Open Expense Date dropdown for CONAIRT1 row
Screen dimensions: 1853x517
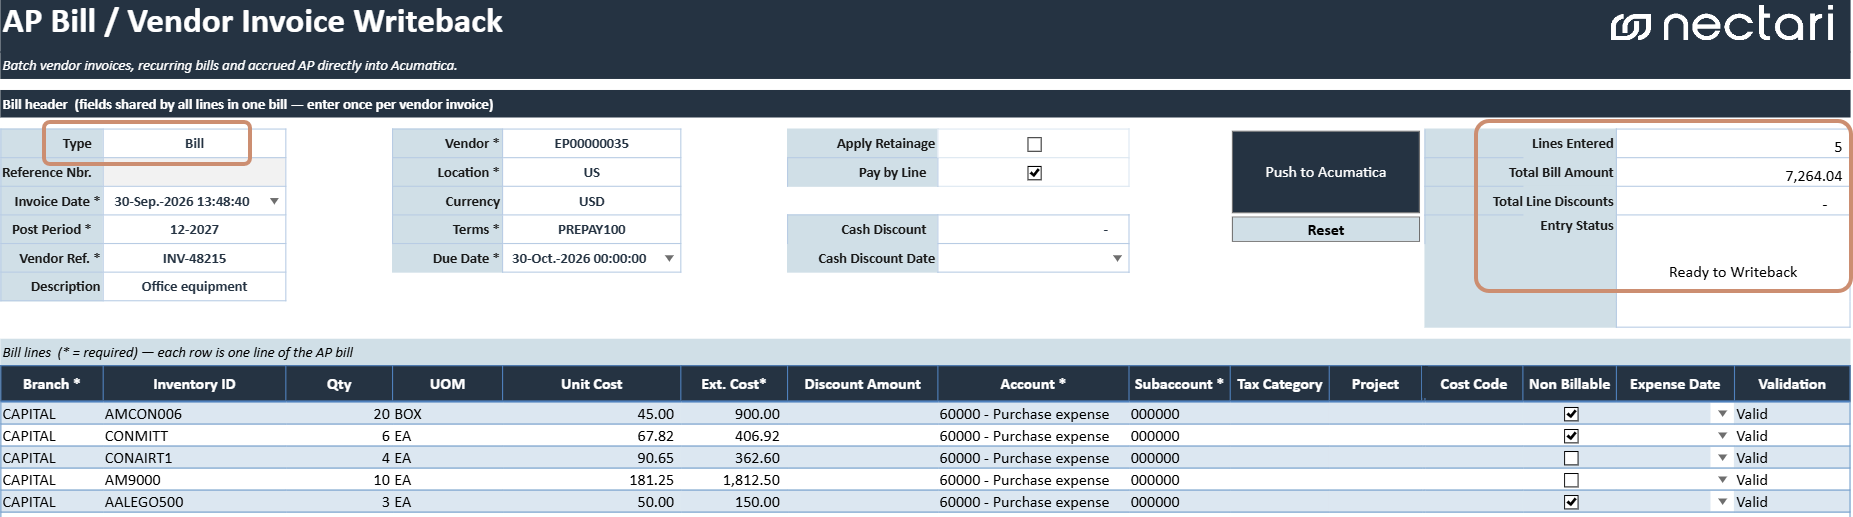point(1722,458)
